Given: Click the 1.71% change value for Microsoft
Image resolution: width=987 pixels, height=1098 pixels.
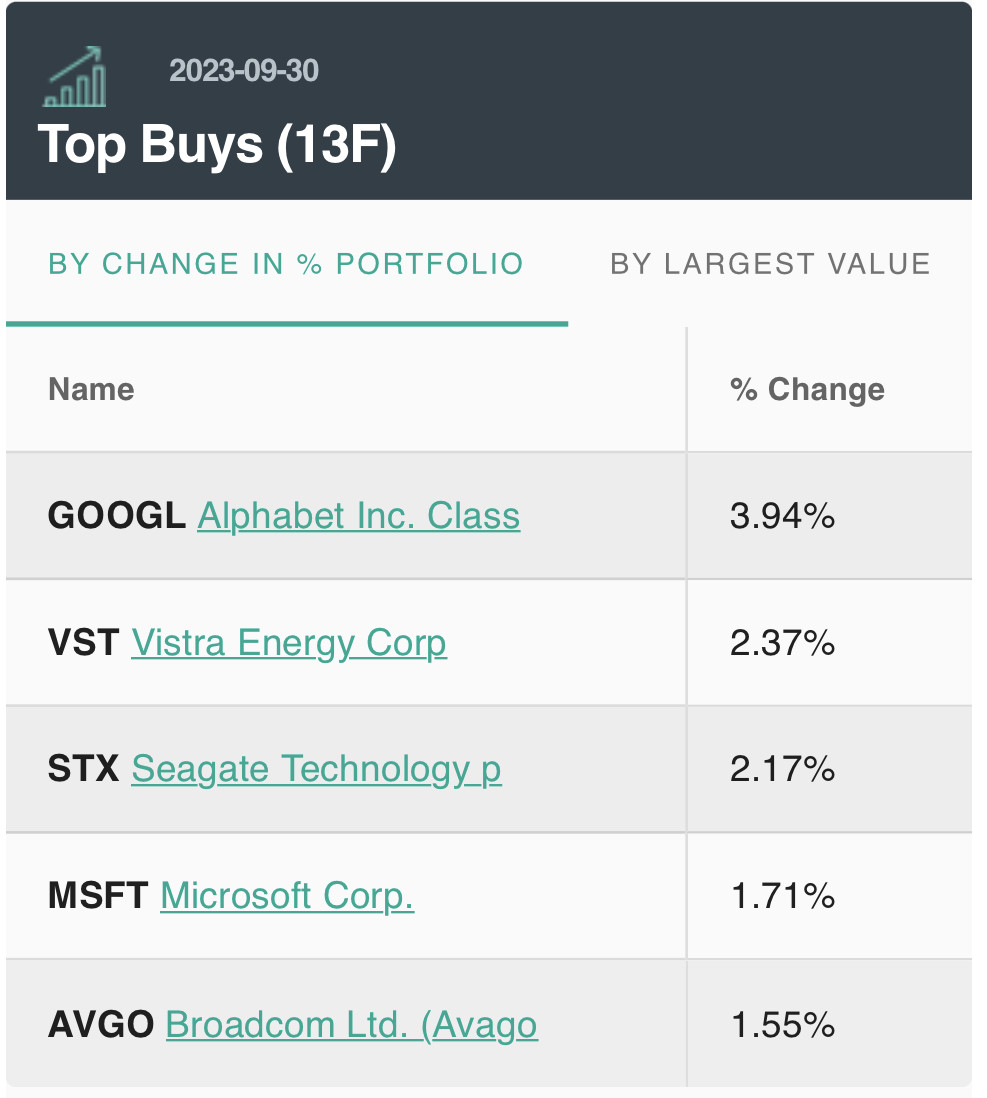Looking at the screenshot, I should (x=782, y=895).
